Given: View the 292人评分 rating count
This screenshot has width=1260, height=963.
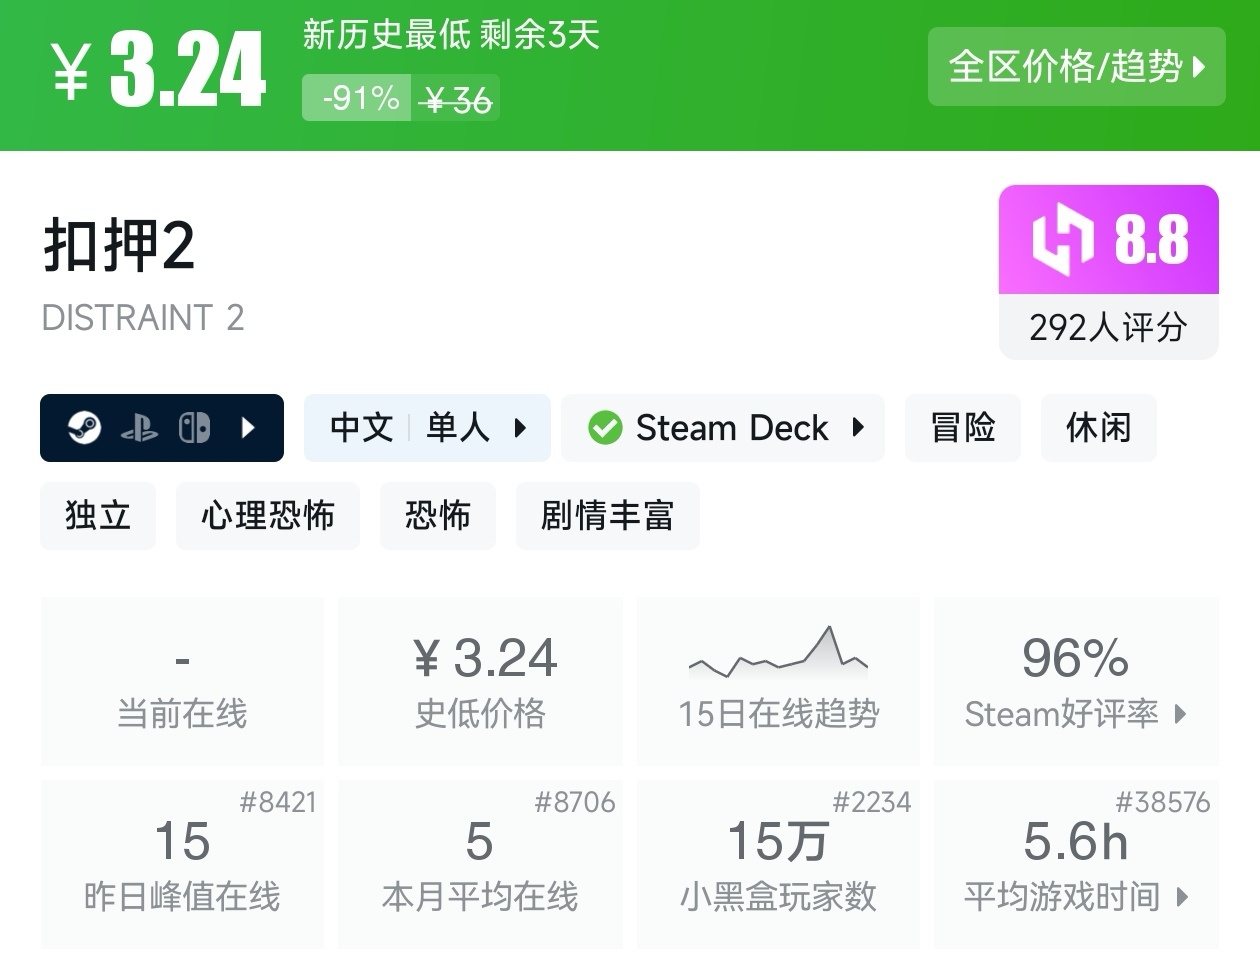Looking at the screenshot, I should pos(1108,327).
